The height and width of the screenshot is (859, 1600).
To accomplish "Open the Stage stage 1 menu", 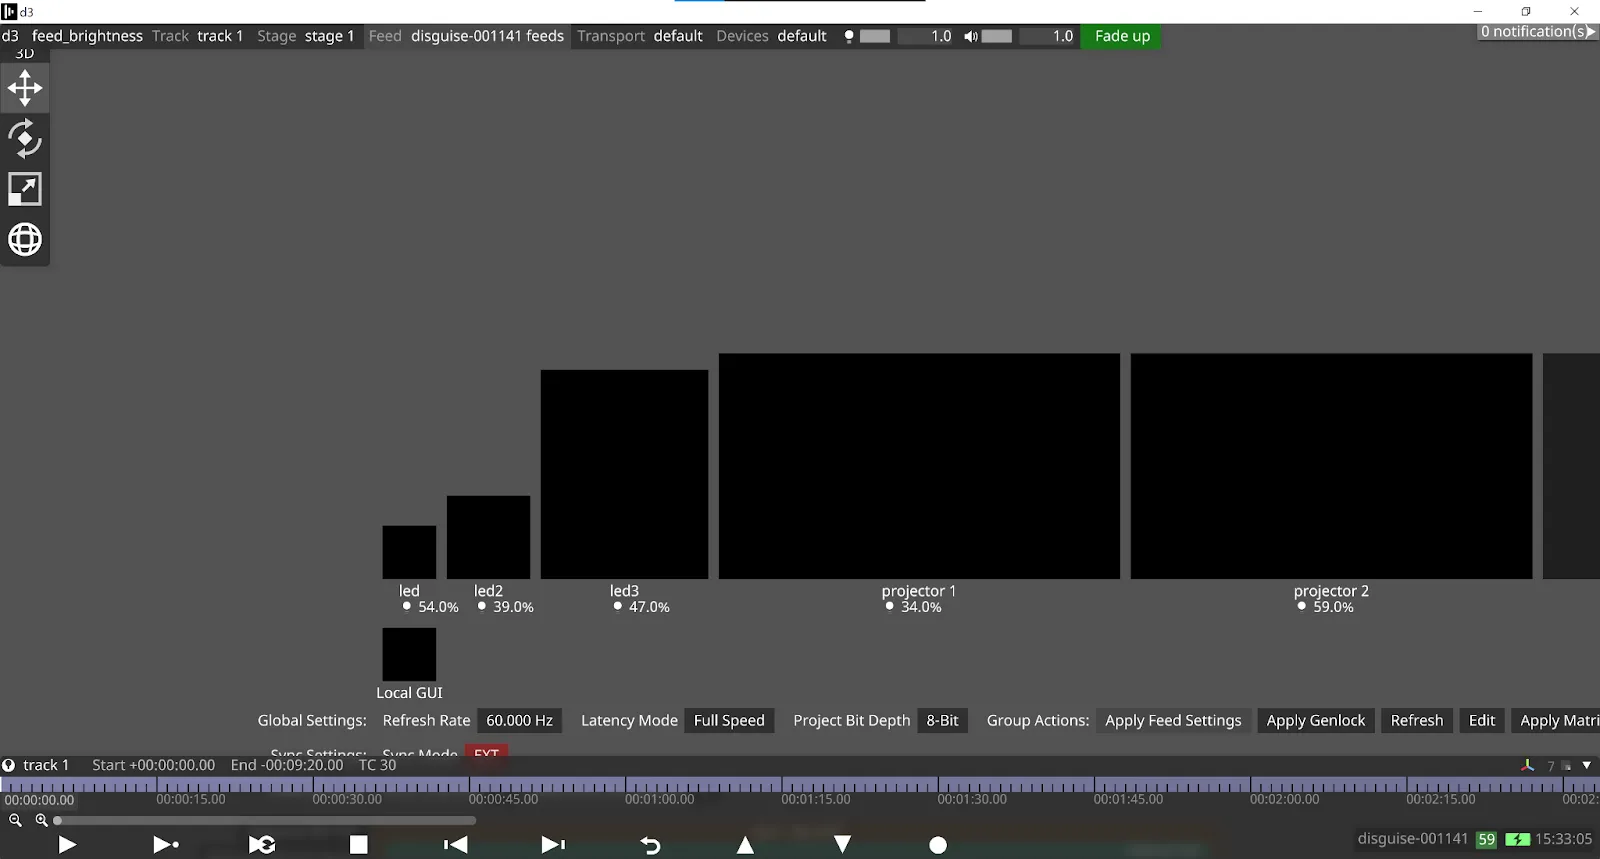I will tap(306, 36).
